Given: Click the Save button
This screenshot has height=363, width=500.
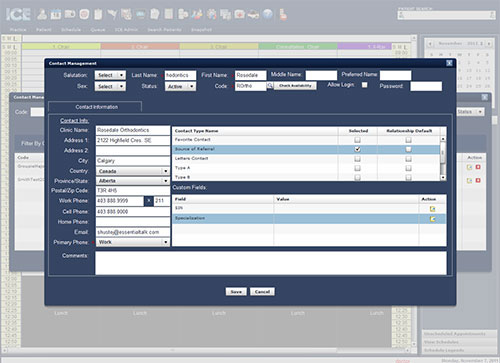Looking at the screenshot, I should click(236, 292).
